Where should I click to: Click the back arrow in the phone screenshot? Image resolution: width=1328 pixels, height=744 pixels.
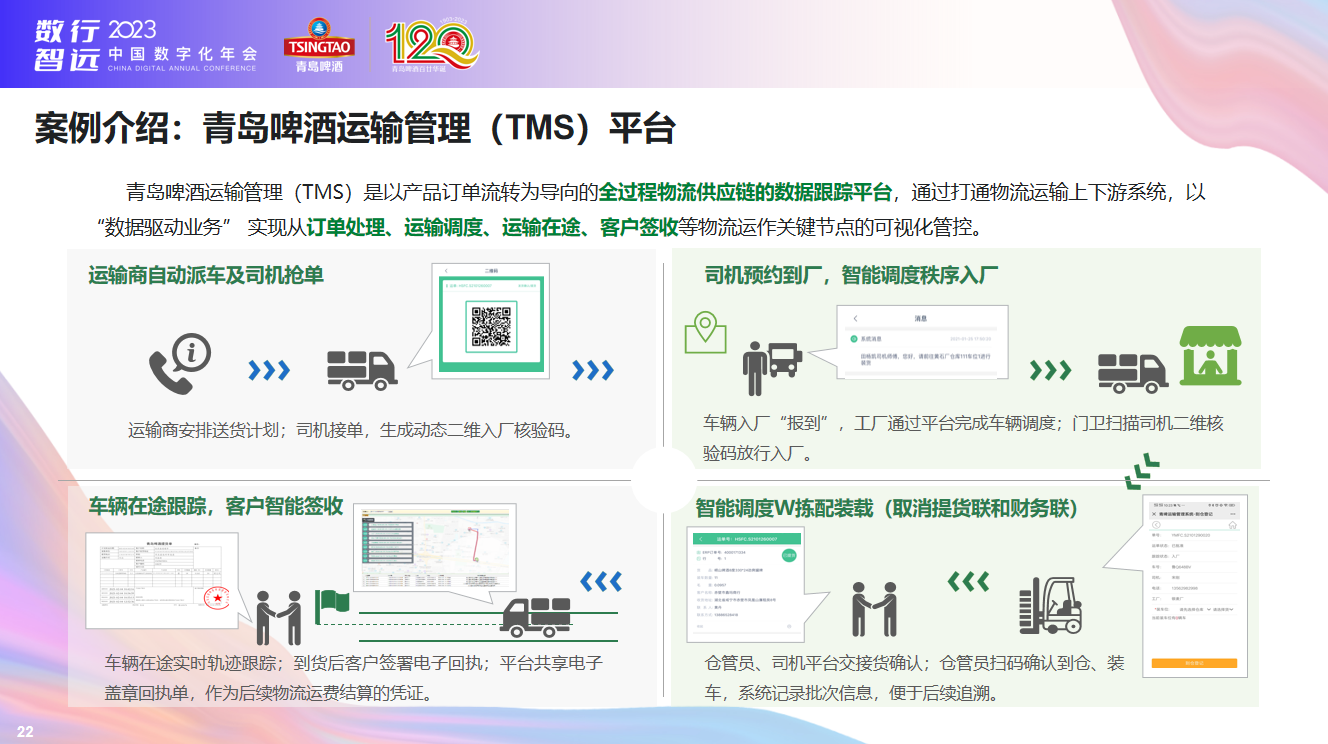coord(1156,524)
